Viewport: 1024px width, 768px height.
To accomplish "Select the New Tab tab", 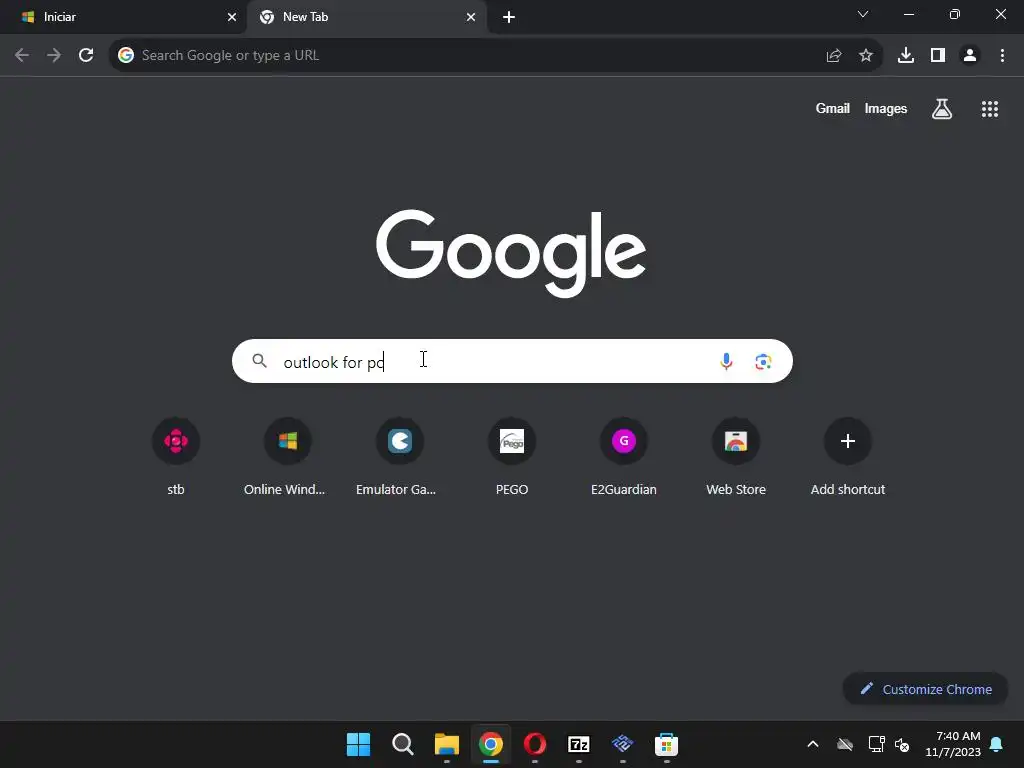I will [367, 17].
